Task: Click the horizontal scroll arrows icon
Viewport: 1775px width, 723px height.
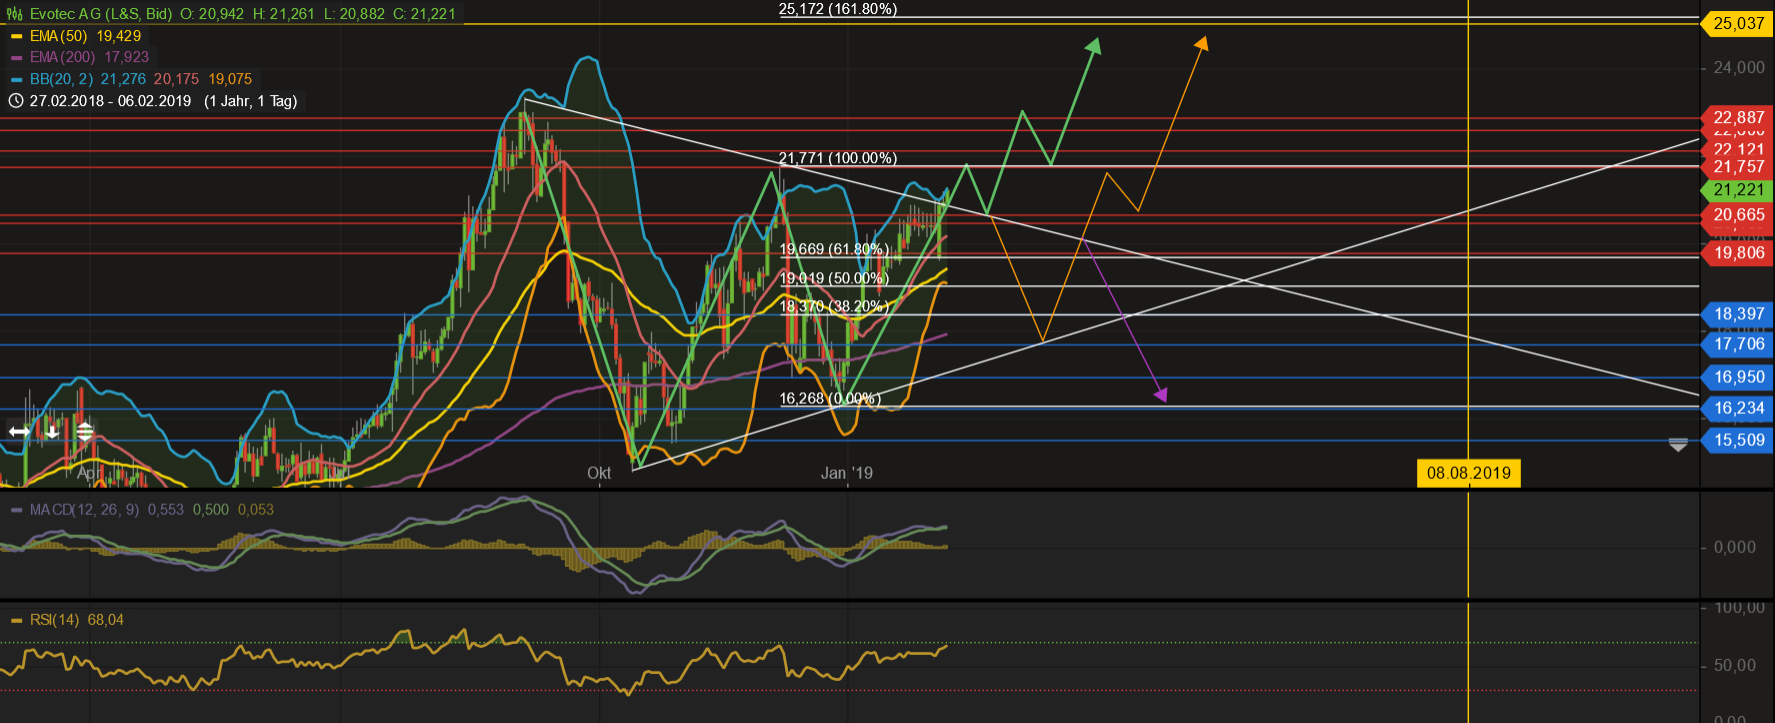Action: 19,431
